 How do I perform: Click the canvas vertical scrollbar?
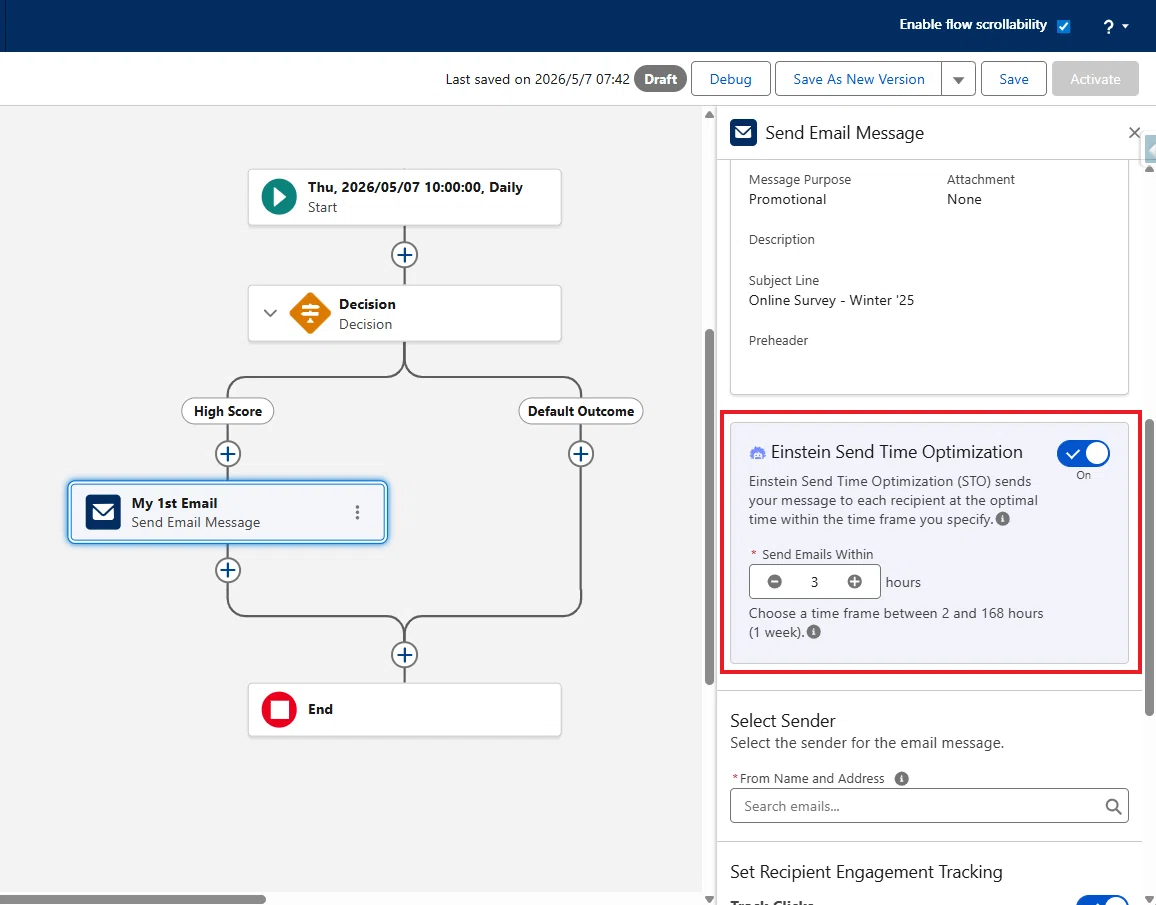tap(709, 506)
